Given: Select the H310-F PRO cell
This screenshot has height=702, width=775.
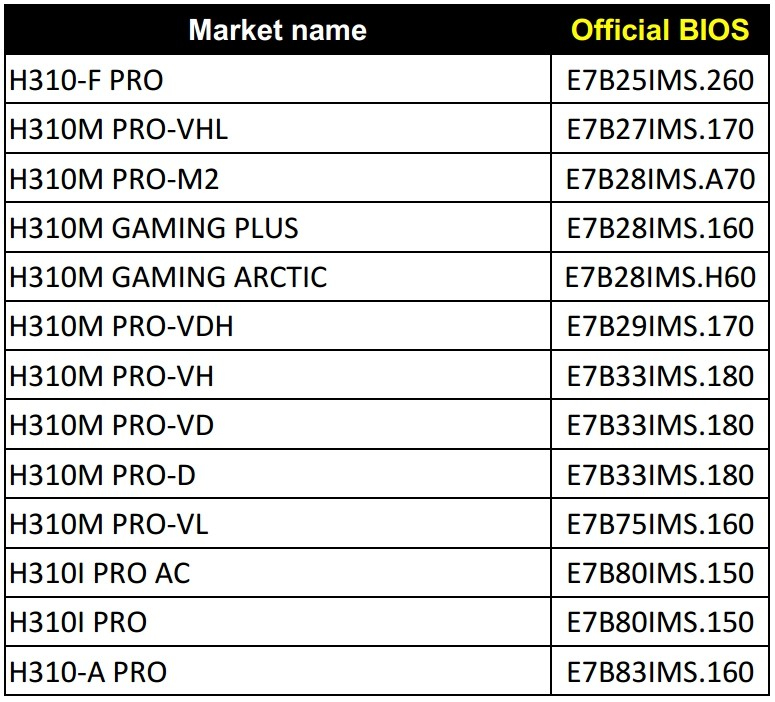Looking at the screenshot, I should 86,80.
